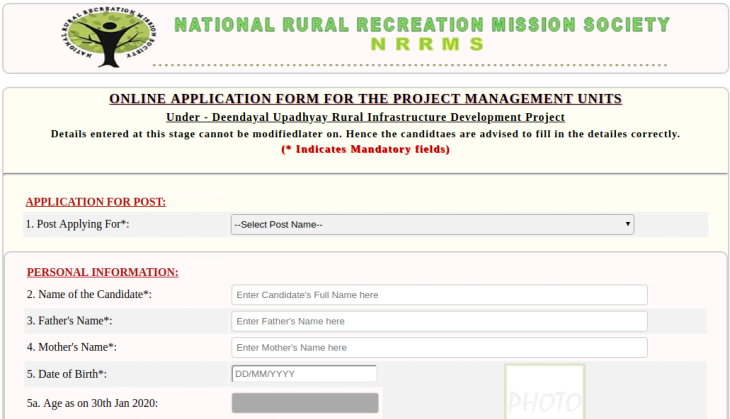Viewport: 730px width, 419px height.
Task: Click 'Under - Deendayal Upadhyay Rural Infrastructure Development Project' subtitle
Action: pos(365,117)
